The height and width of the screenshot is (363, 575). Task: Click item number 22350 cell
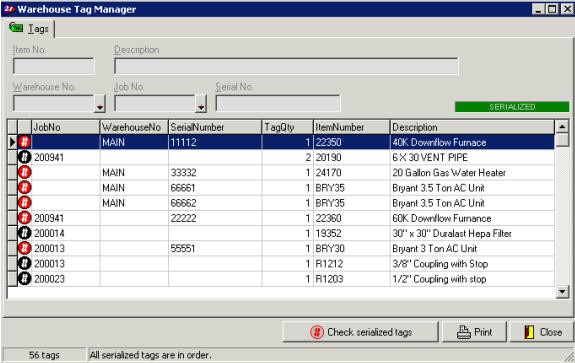pyautogui.click(x=352, y=142)
